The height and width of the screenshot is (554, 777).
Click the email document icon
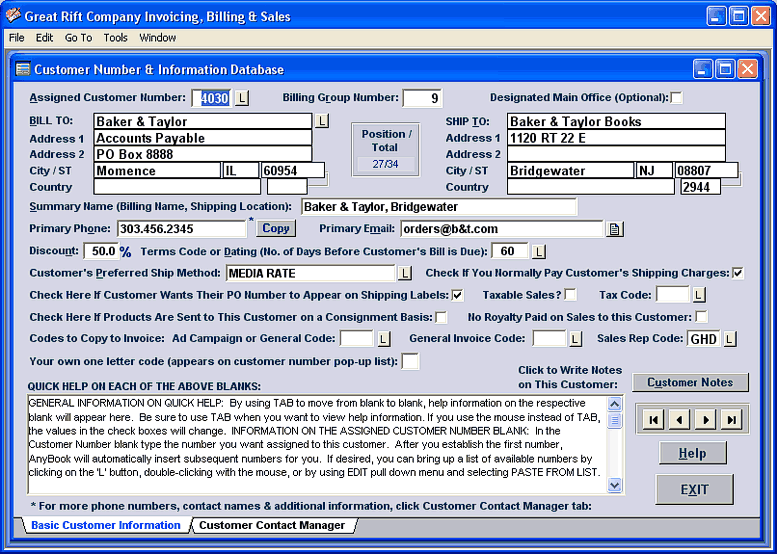[614, 229]
